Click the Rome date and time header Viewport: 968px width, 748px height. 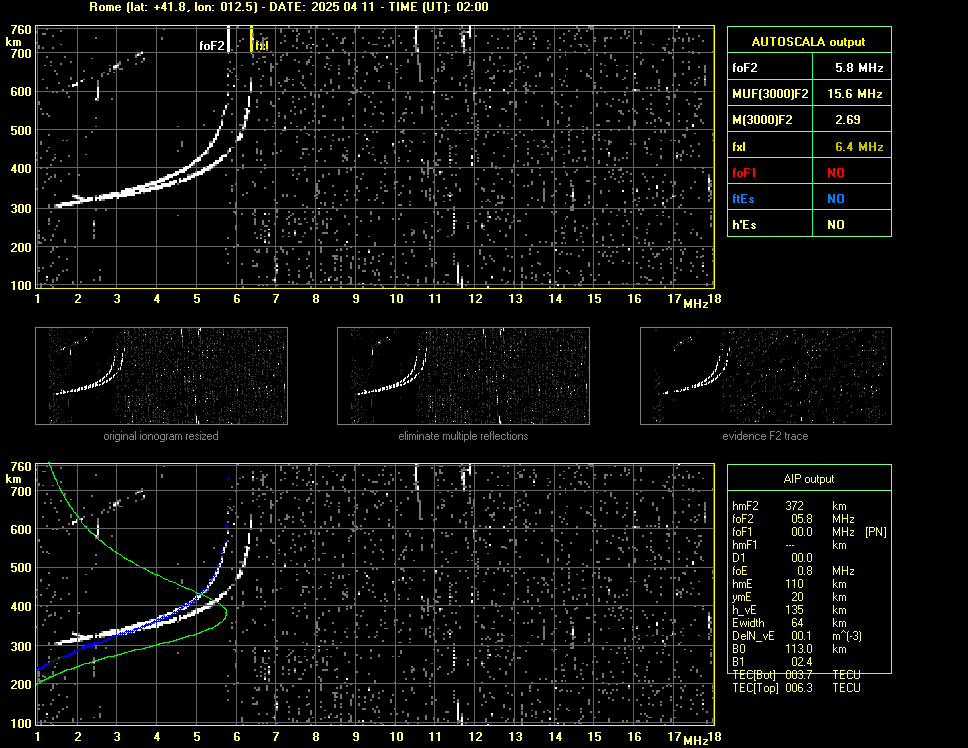point(289,7)
